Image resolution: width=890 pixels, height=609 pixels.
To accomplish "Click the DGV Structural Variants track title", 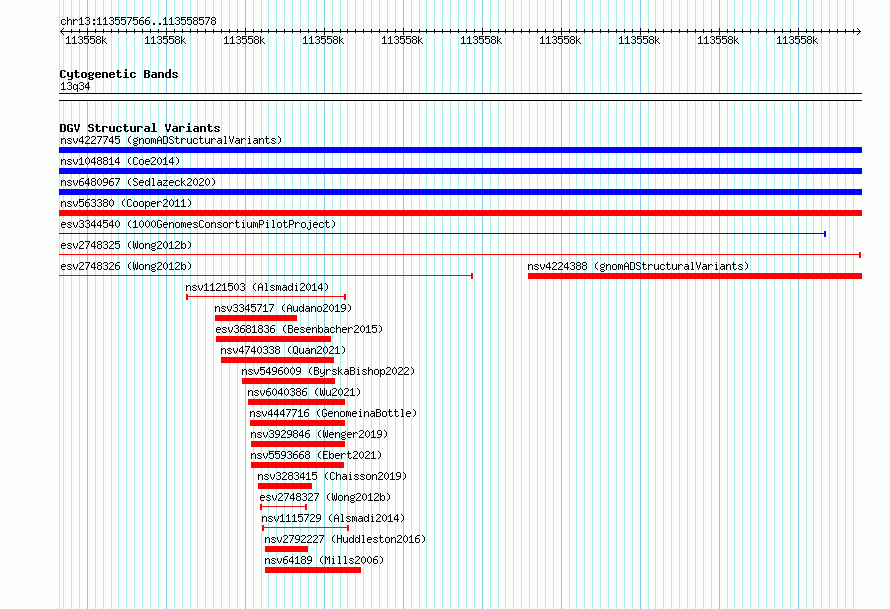I will point(140,128).
